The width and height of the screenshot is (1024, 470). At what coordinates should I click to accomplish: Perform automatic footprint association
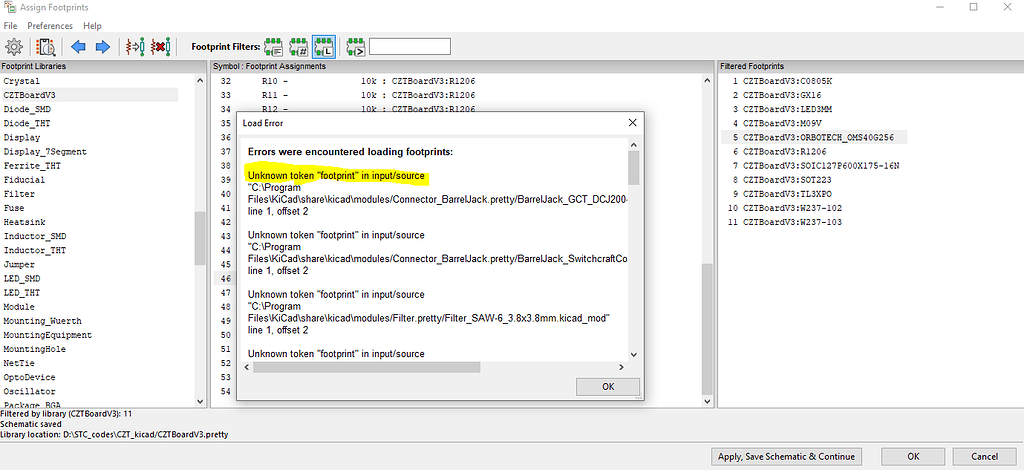tap(135, 46)
